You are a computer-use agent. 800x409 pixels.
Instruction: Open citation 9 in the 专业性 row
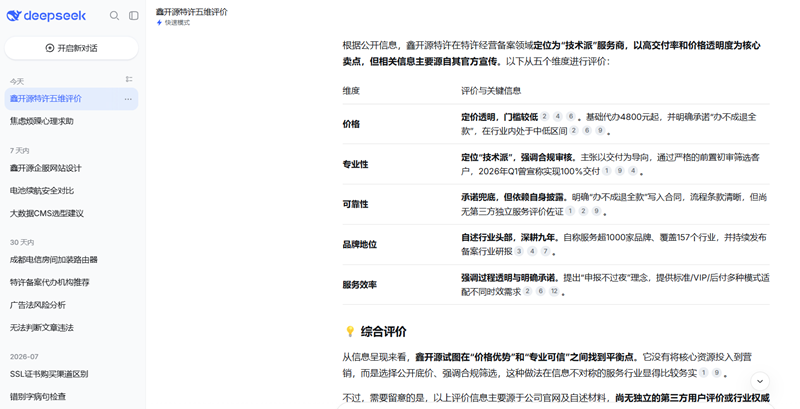(x=620, y=171)
